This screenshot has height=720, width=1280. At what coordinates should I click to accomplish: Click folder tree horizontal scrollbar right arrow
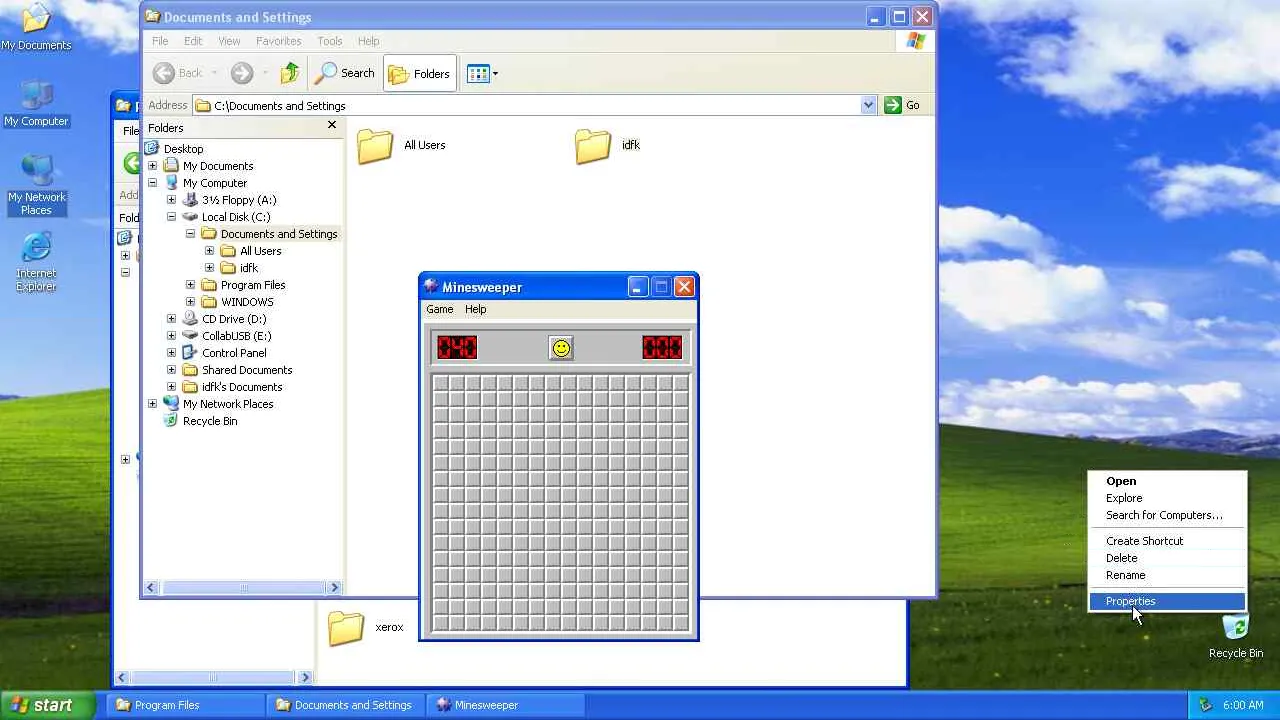coord(335,588)
